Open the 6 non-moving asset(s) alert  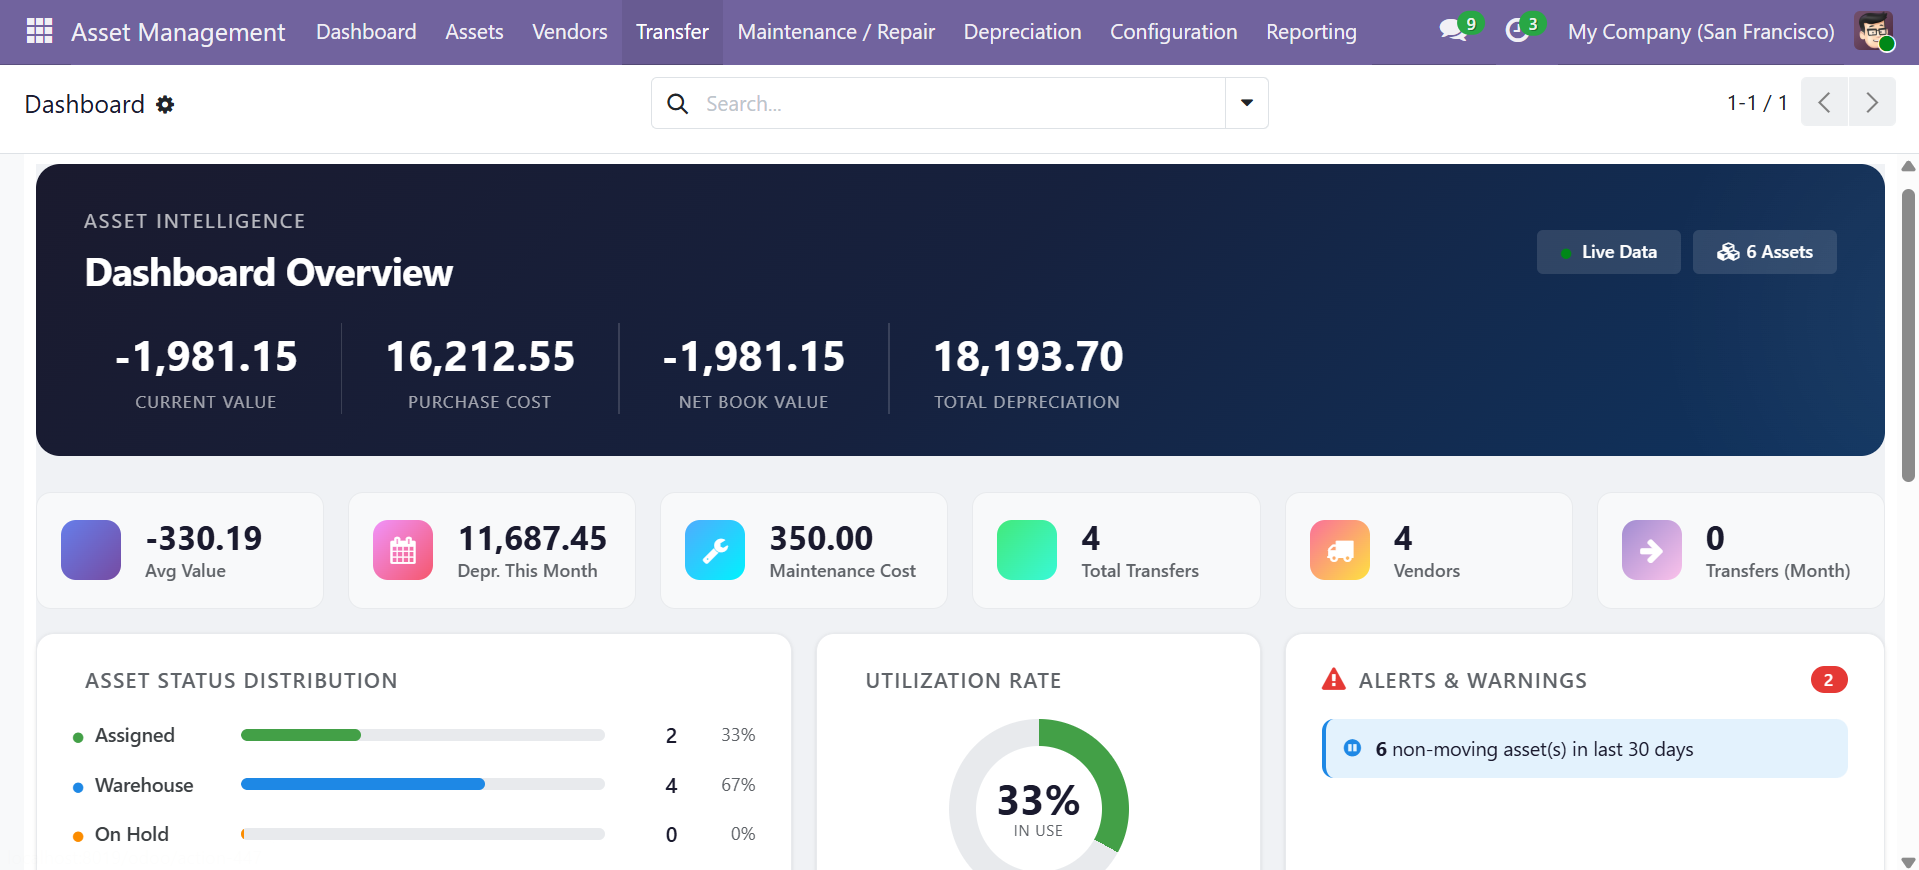[x=1585, y=749]
